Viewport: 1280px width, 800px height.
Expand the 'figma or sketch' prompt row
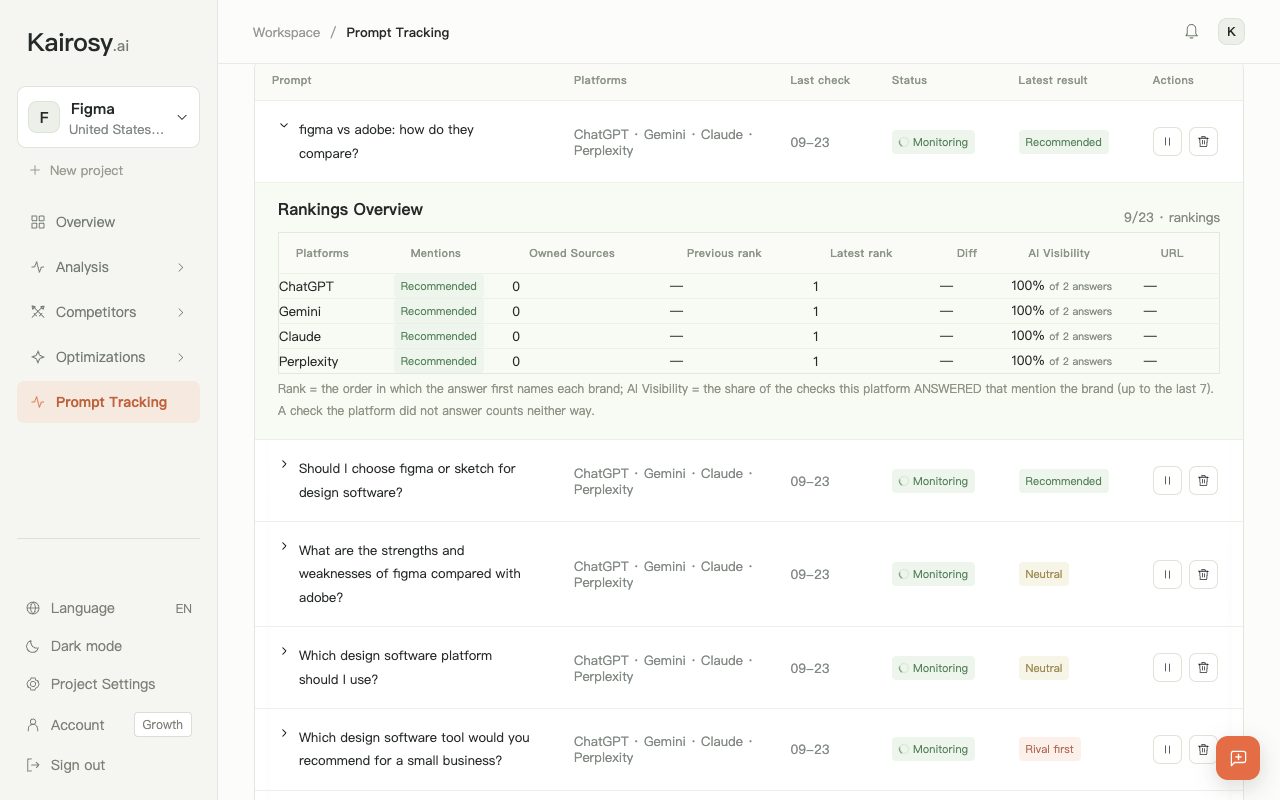(284, 464)
